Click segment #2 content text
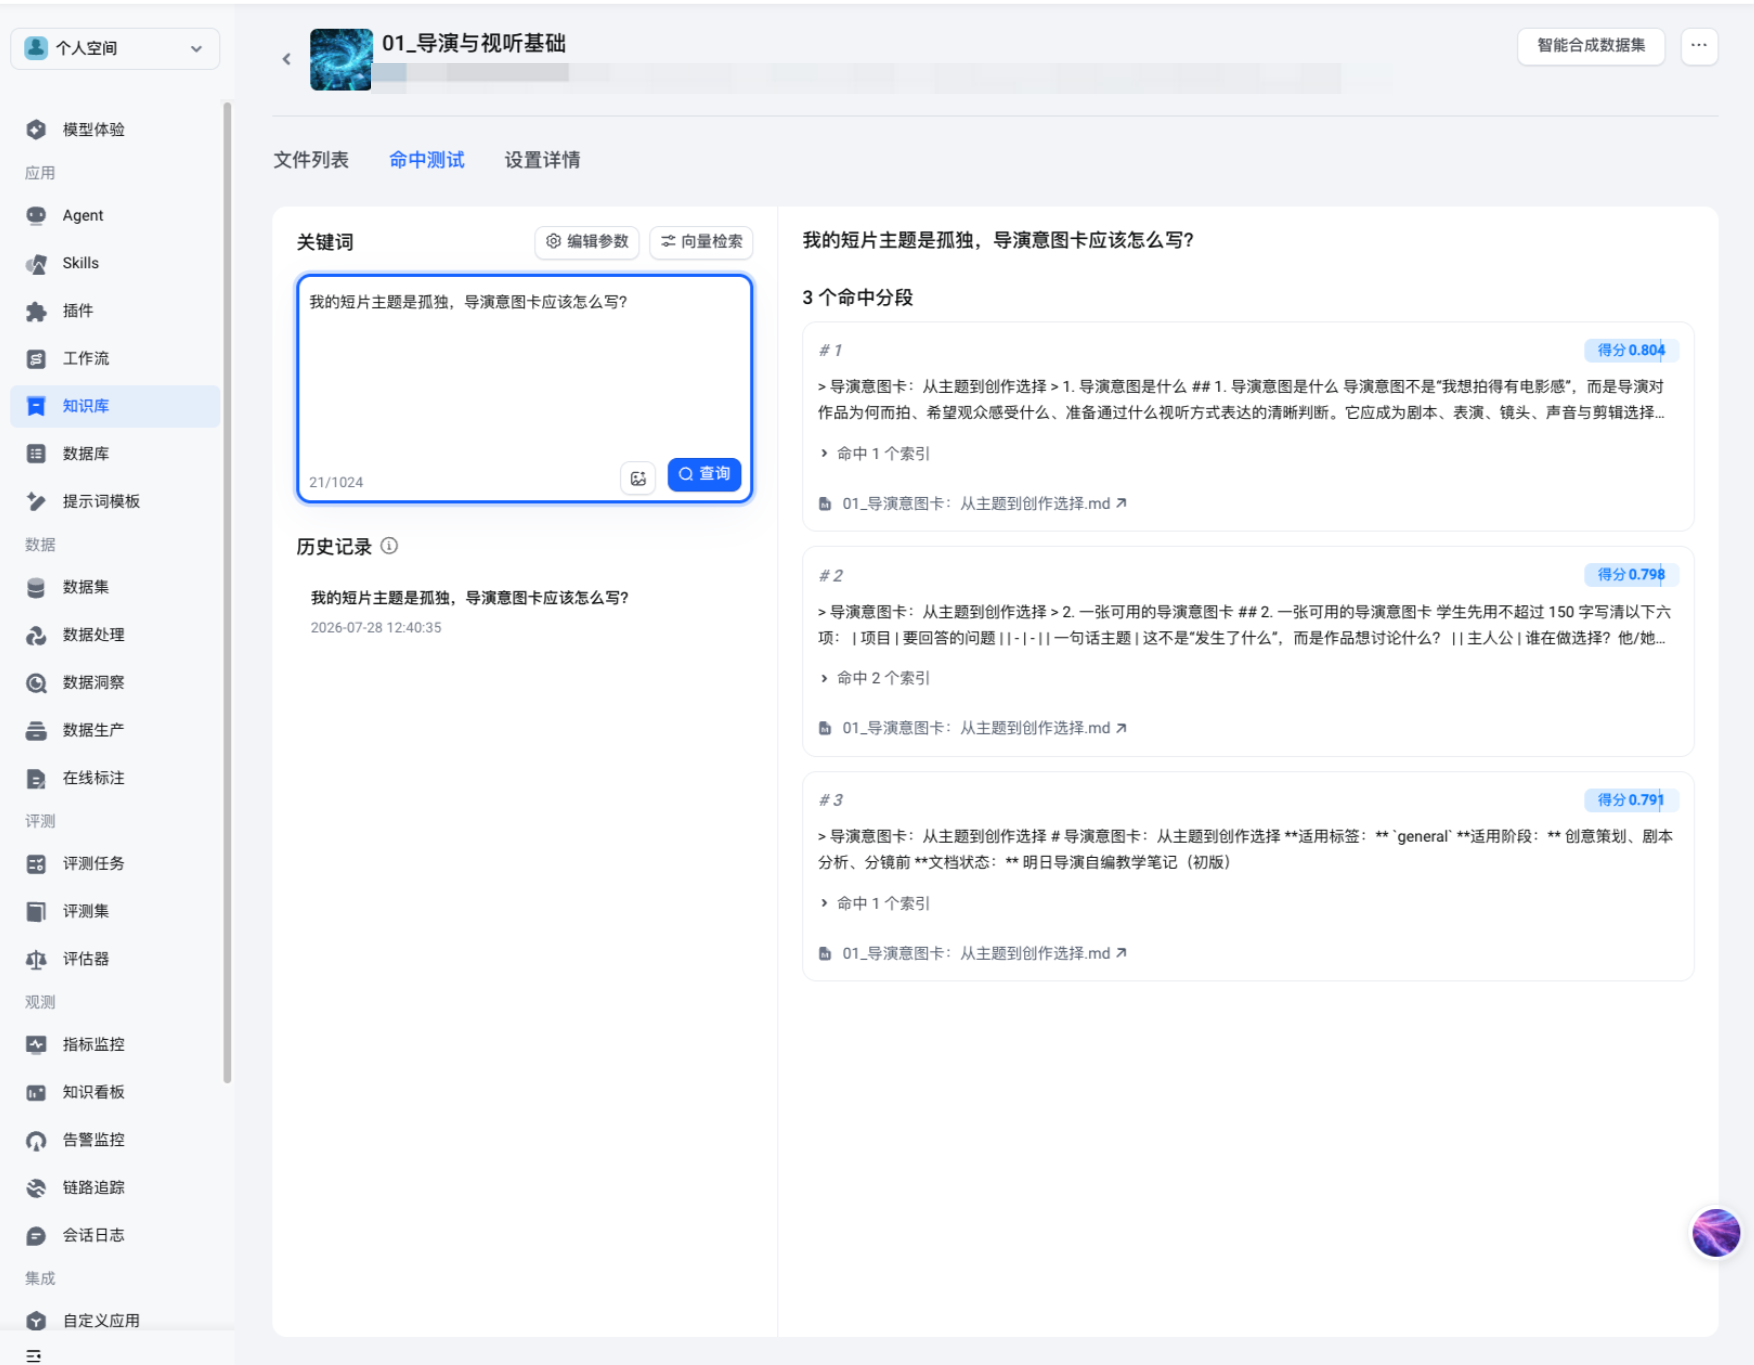This screenshot has width=1754, height=1365. coord(1242,624)
